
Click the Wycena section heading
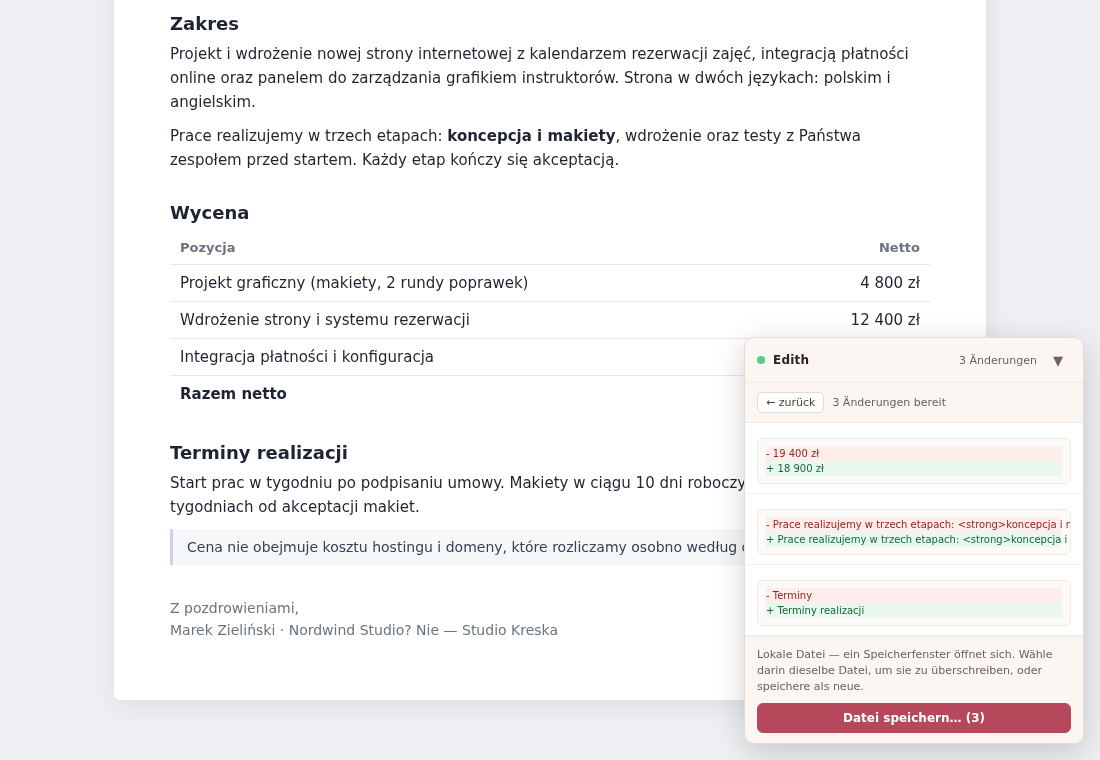click(x=209, y=213)
